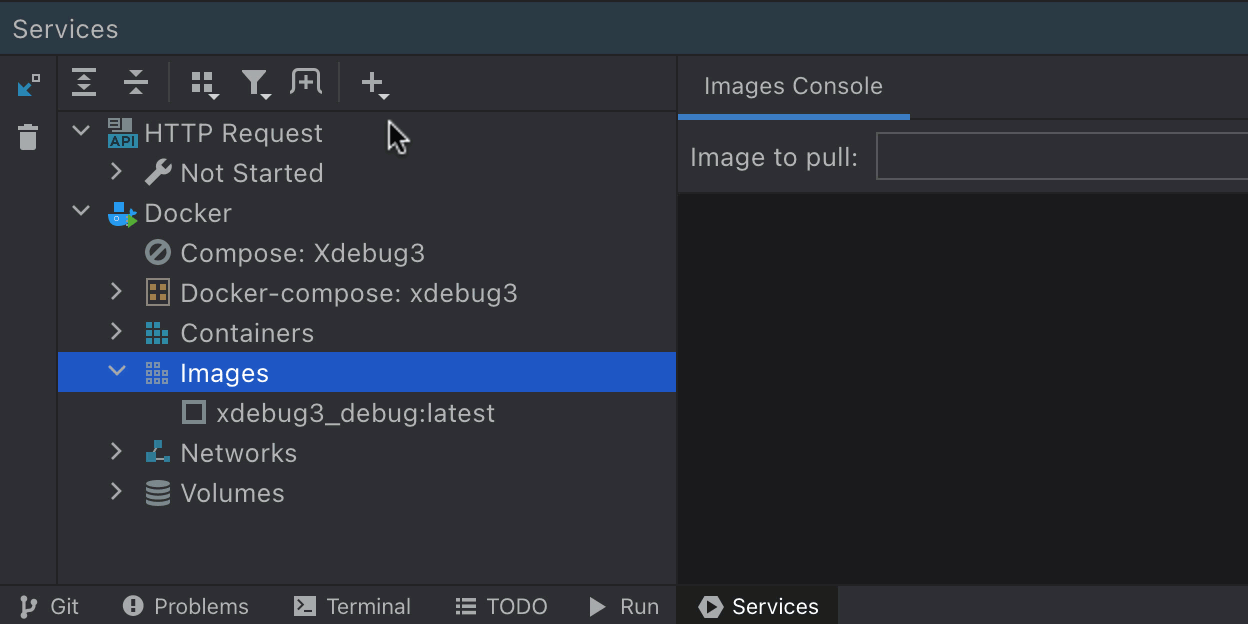Select the HTTP Request tree row
Viewport: 1248px width, 624px height.
[x=367, y=133]
